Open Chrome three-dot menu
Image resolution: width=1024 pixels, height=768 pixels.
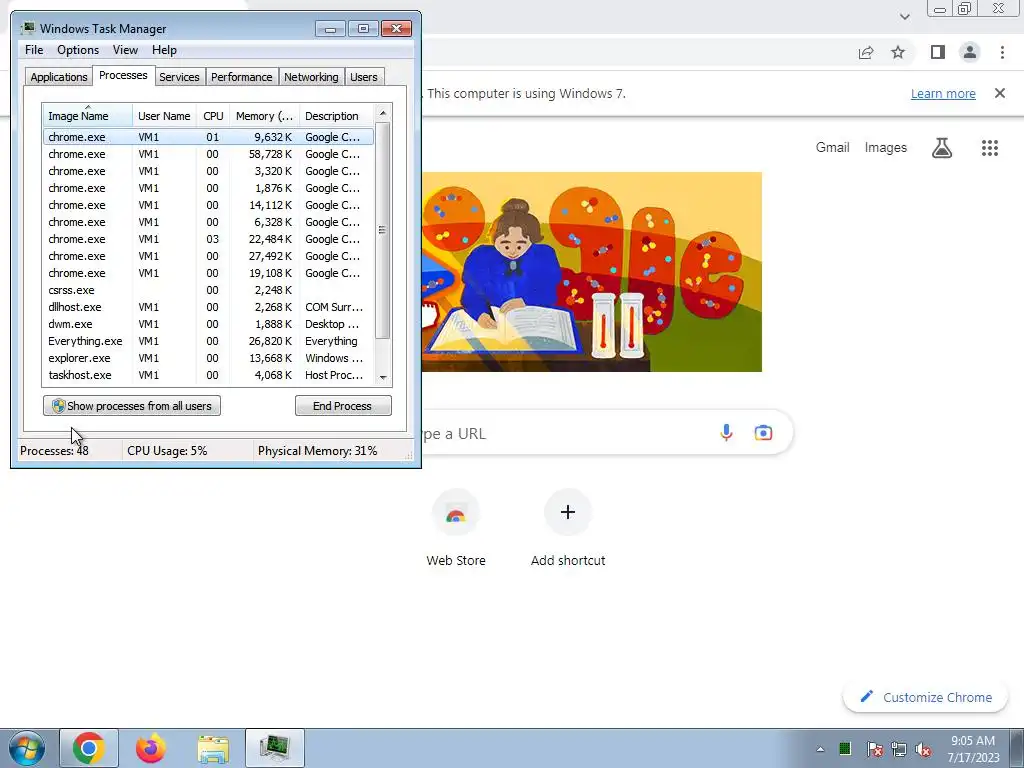pos(1002,52)
